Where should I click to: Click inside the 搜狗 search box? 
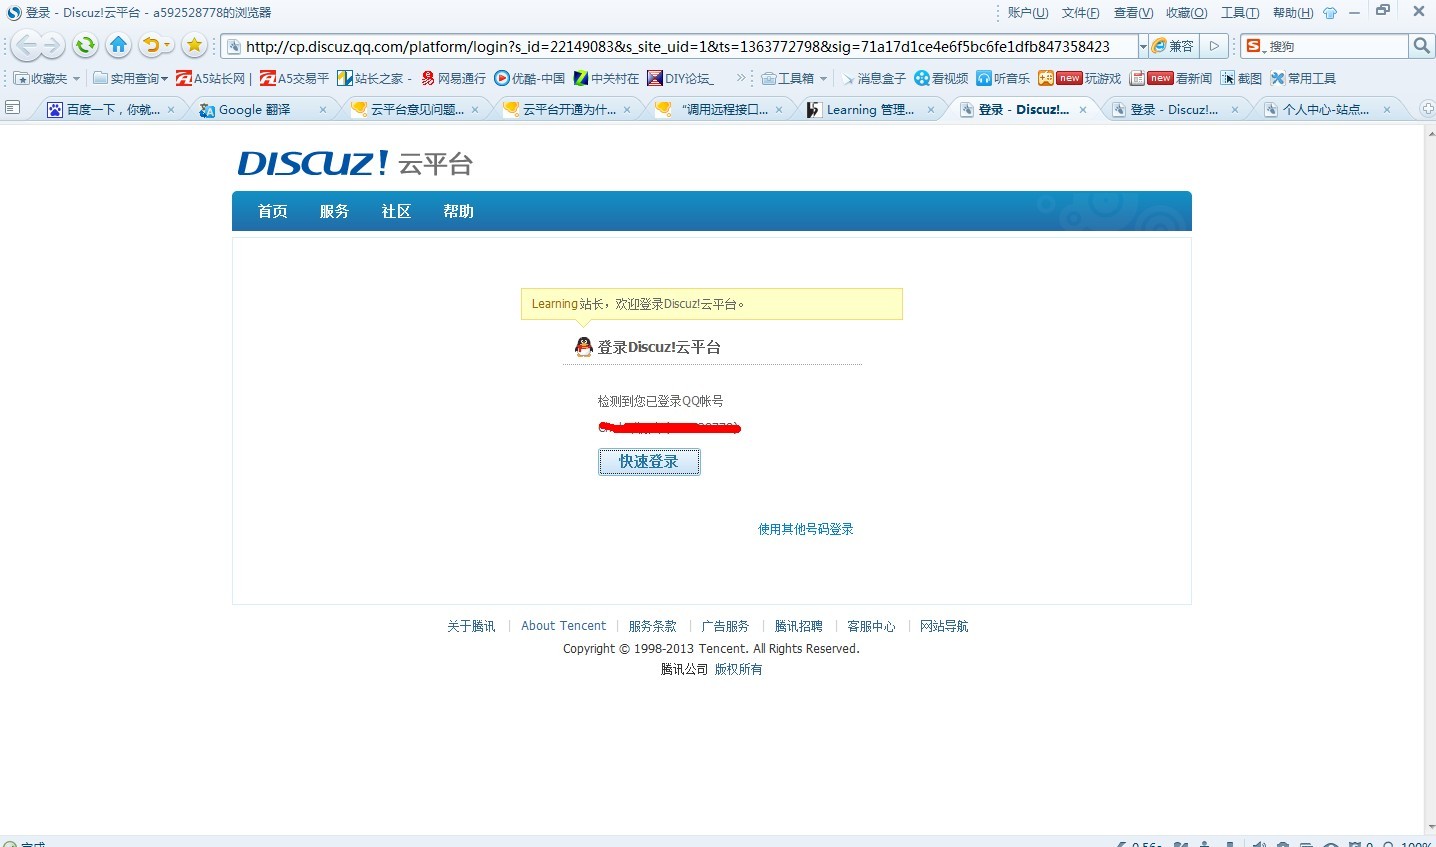pyautogui.click(x=1337, y=46)
